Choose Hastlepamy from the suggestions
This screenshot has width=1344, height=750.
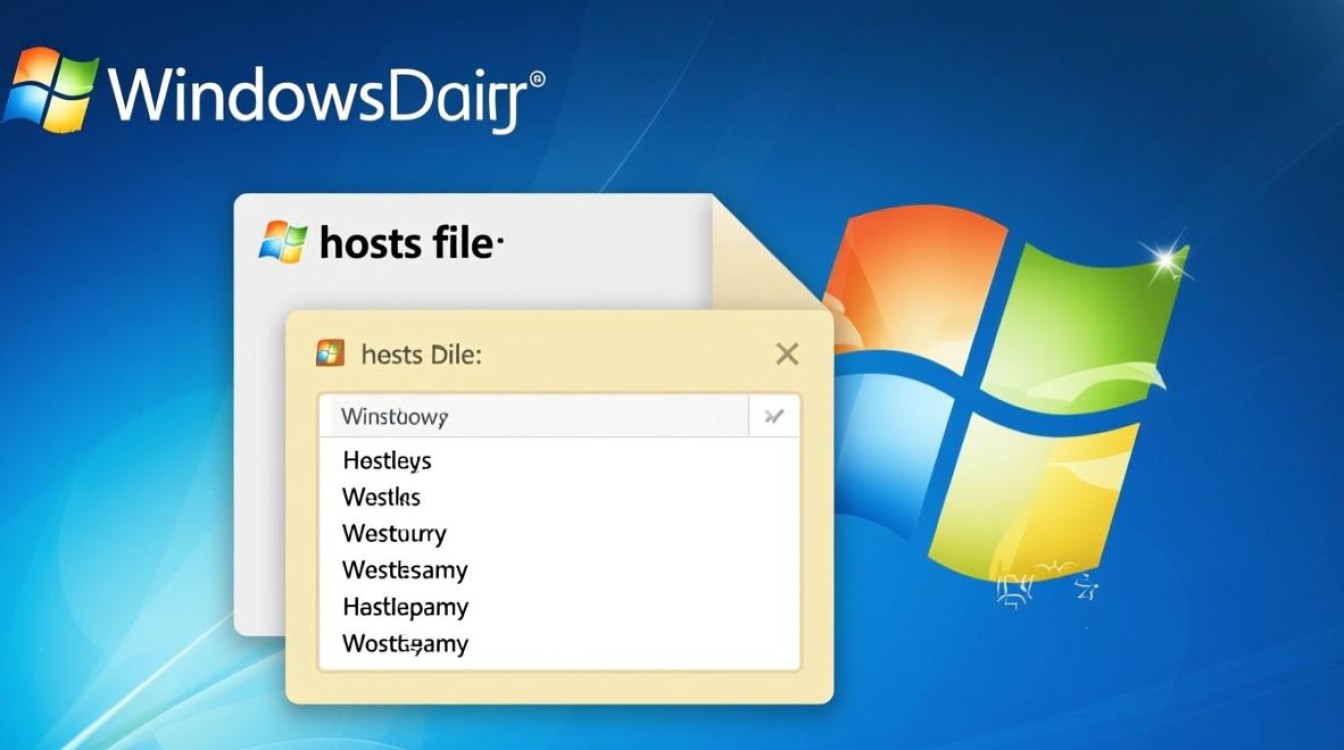tap(403, 607)
